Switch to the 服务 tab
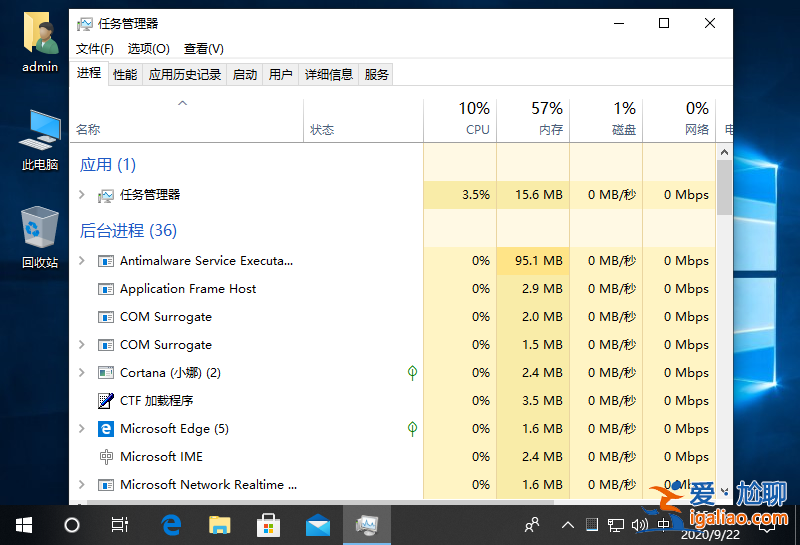Screen dimensions: 800x545 [x=377, y=75]
